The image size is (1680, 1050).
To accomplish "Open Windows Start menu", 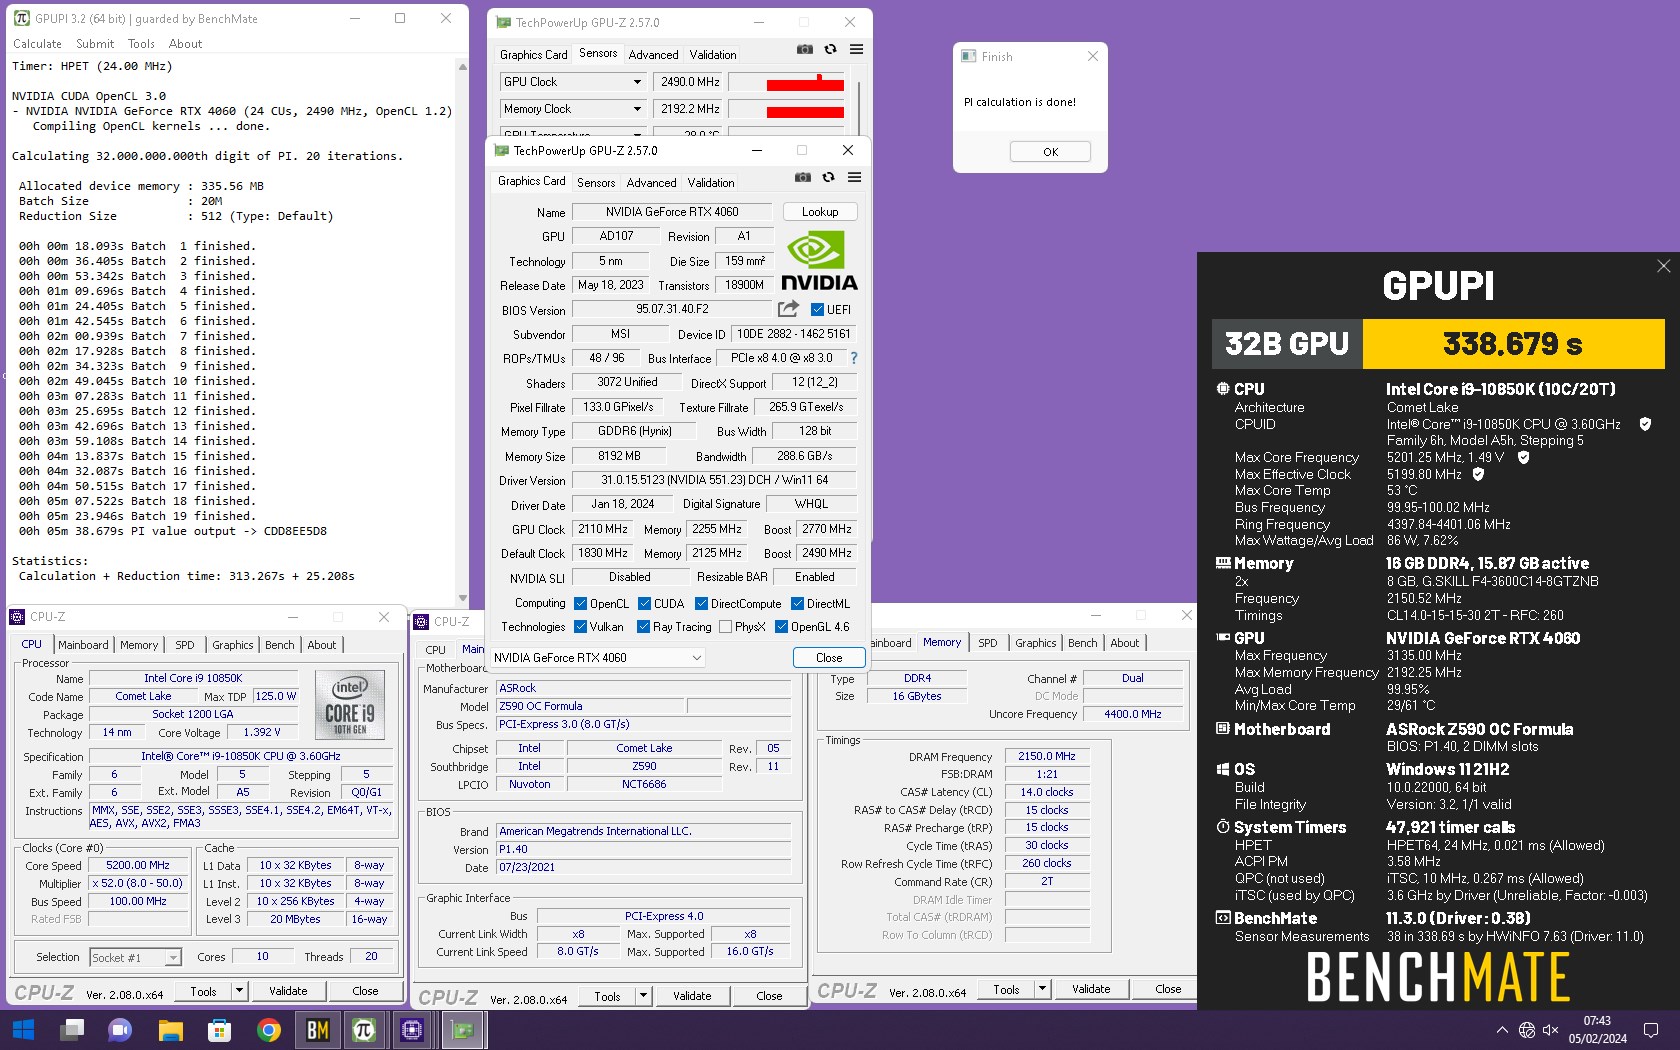I will pos(23,1030).
